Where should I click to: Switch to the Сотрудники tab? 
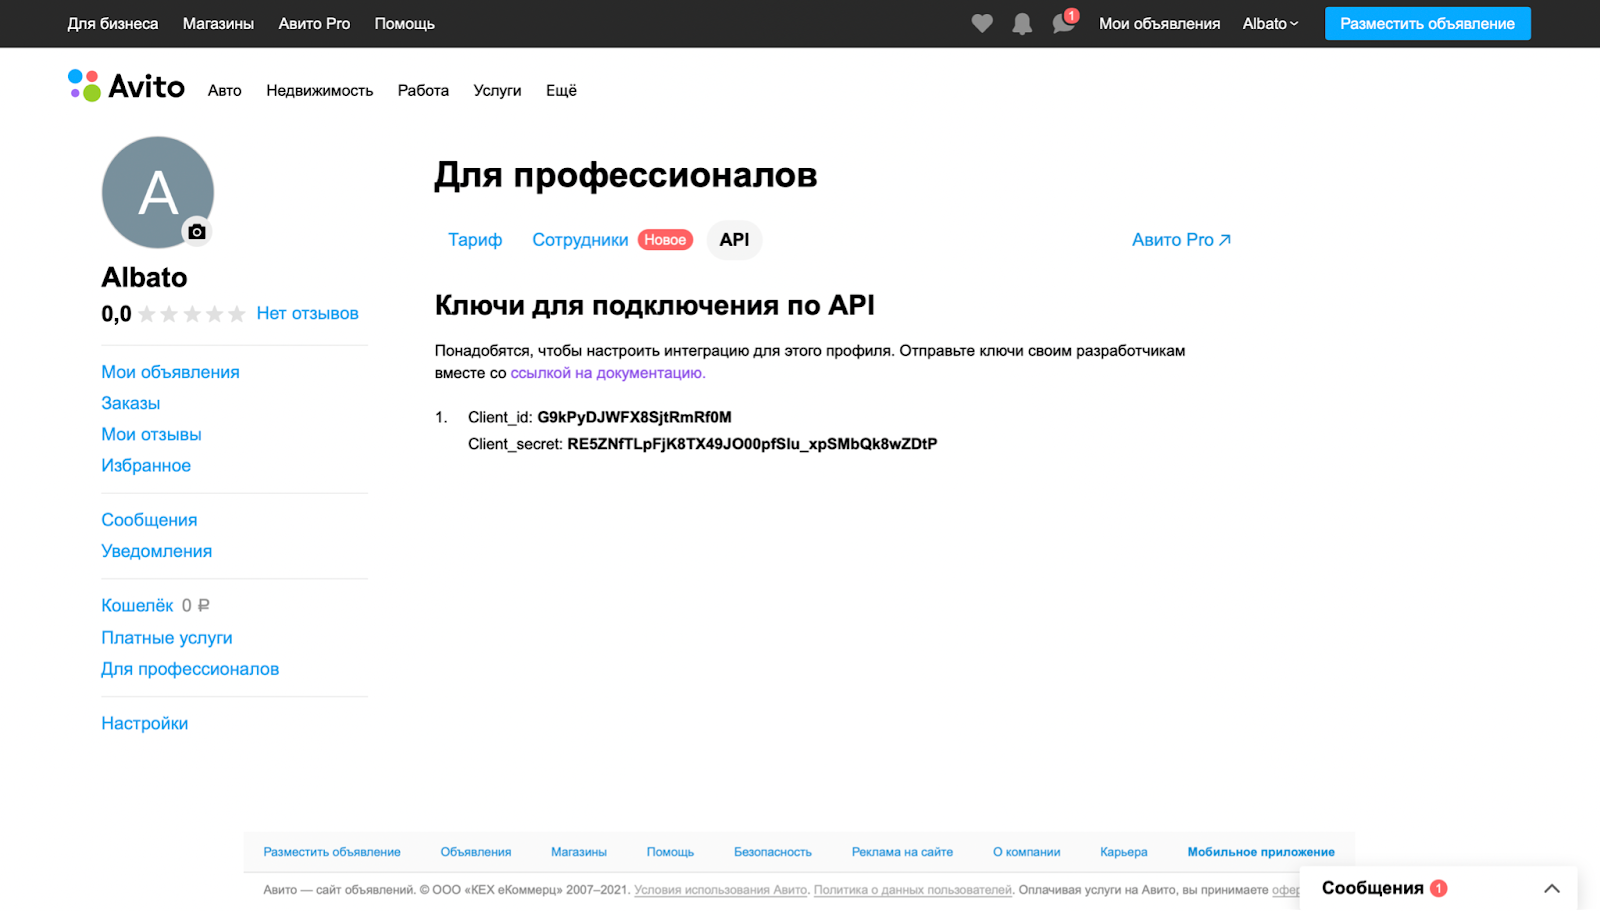coord(580,240)
